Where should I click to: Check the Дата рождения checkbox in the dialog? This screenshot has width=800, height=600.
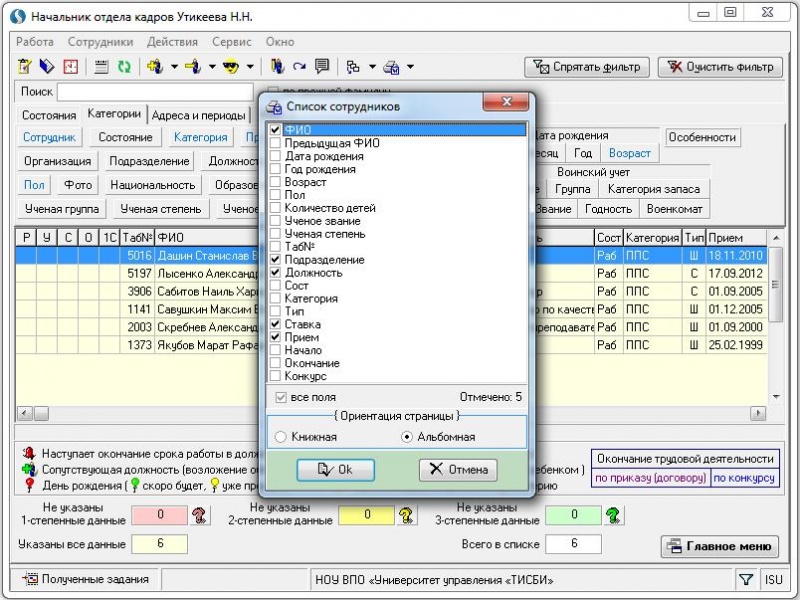[275, 156]
